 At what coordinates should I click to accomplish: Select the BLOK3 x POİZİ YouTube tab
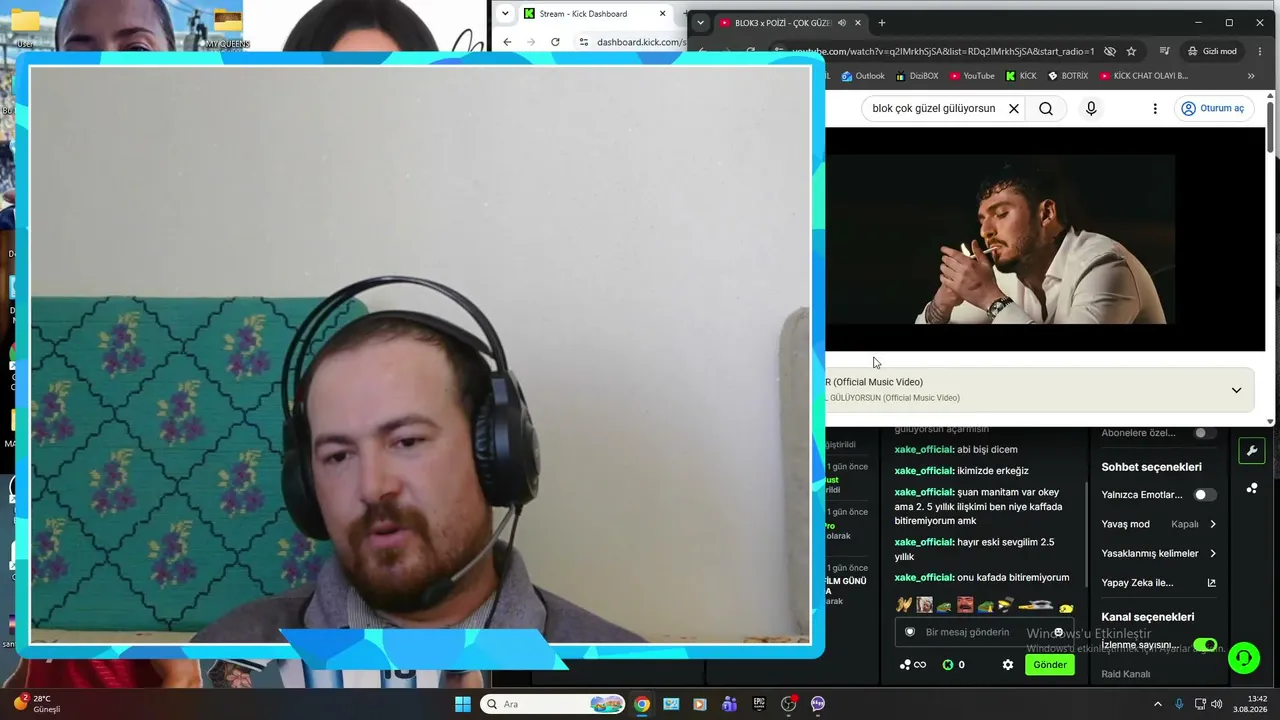[x=782, y=22]
